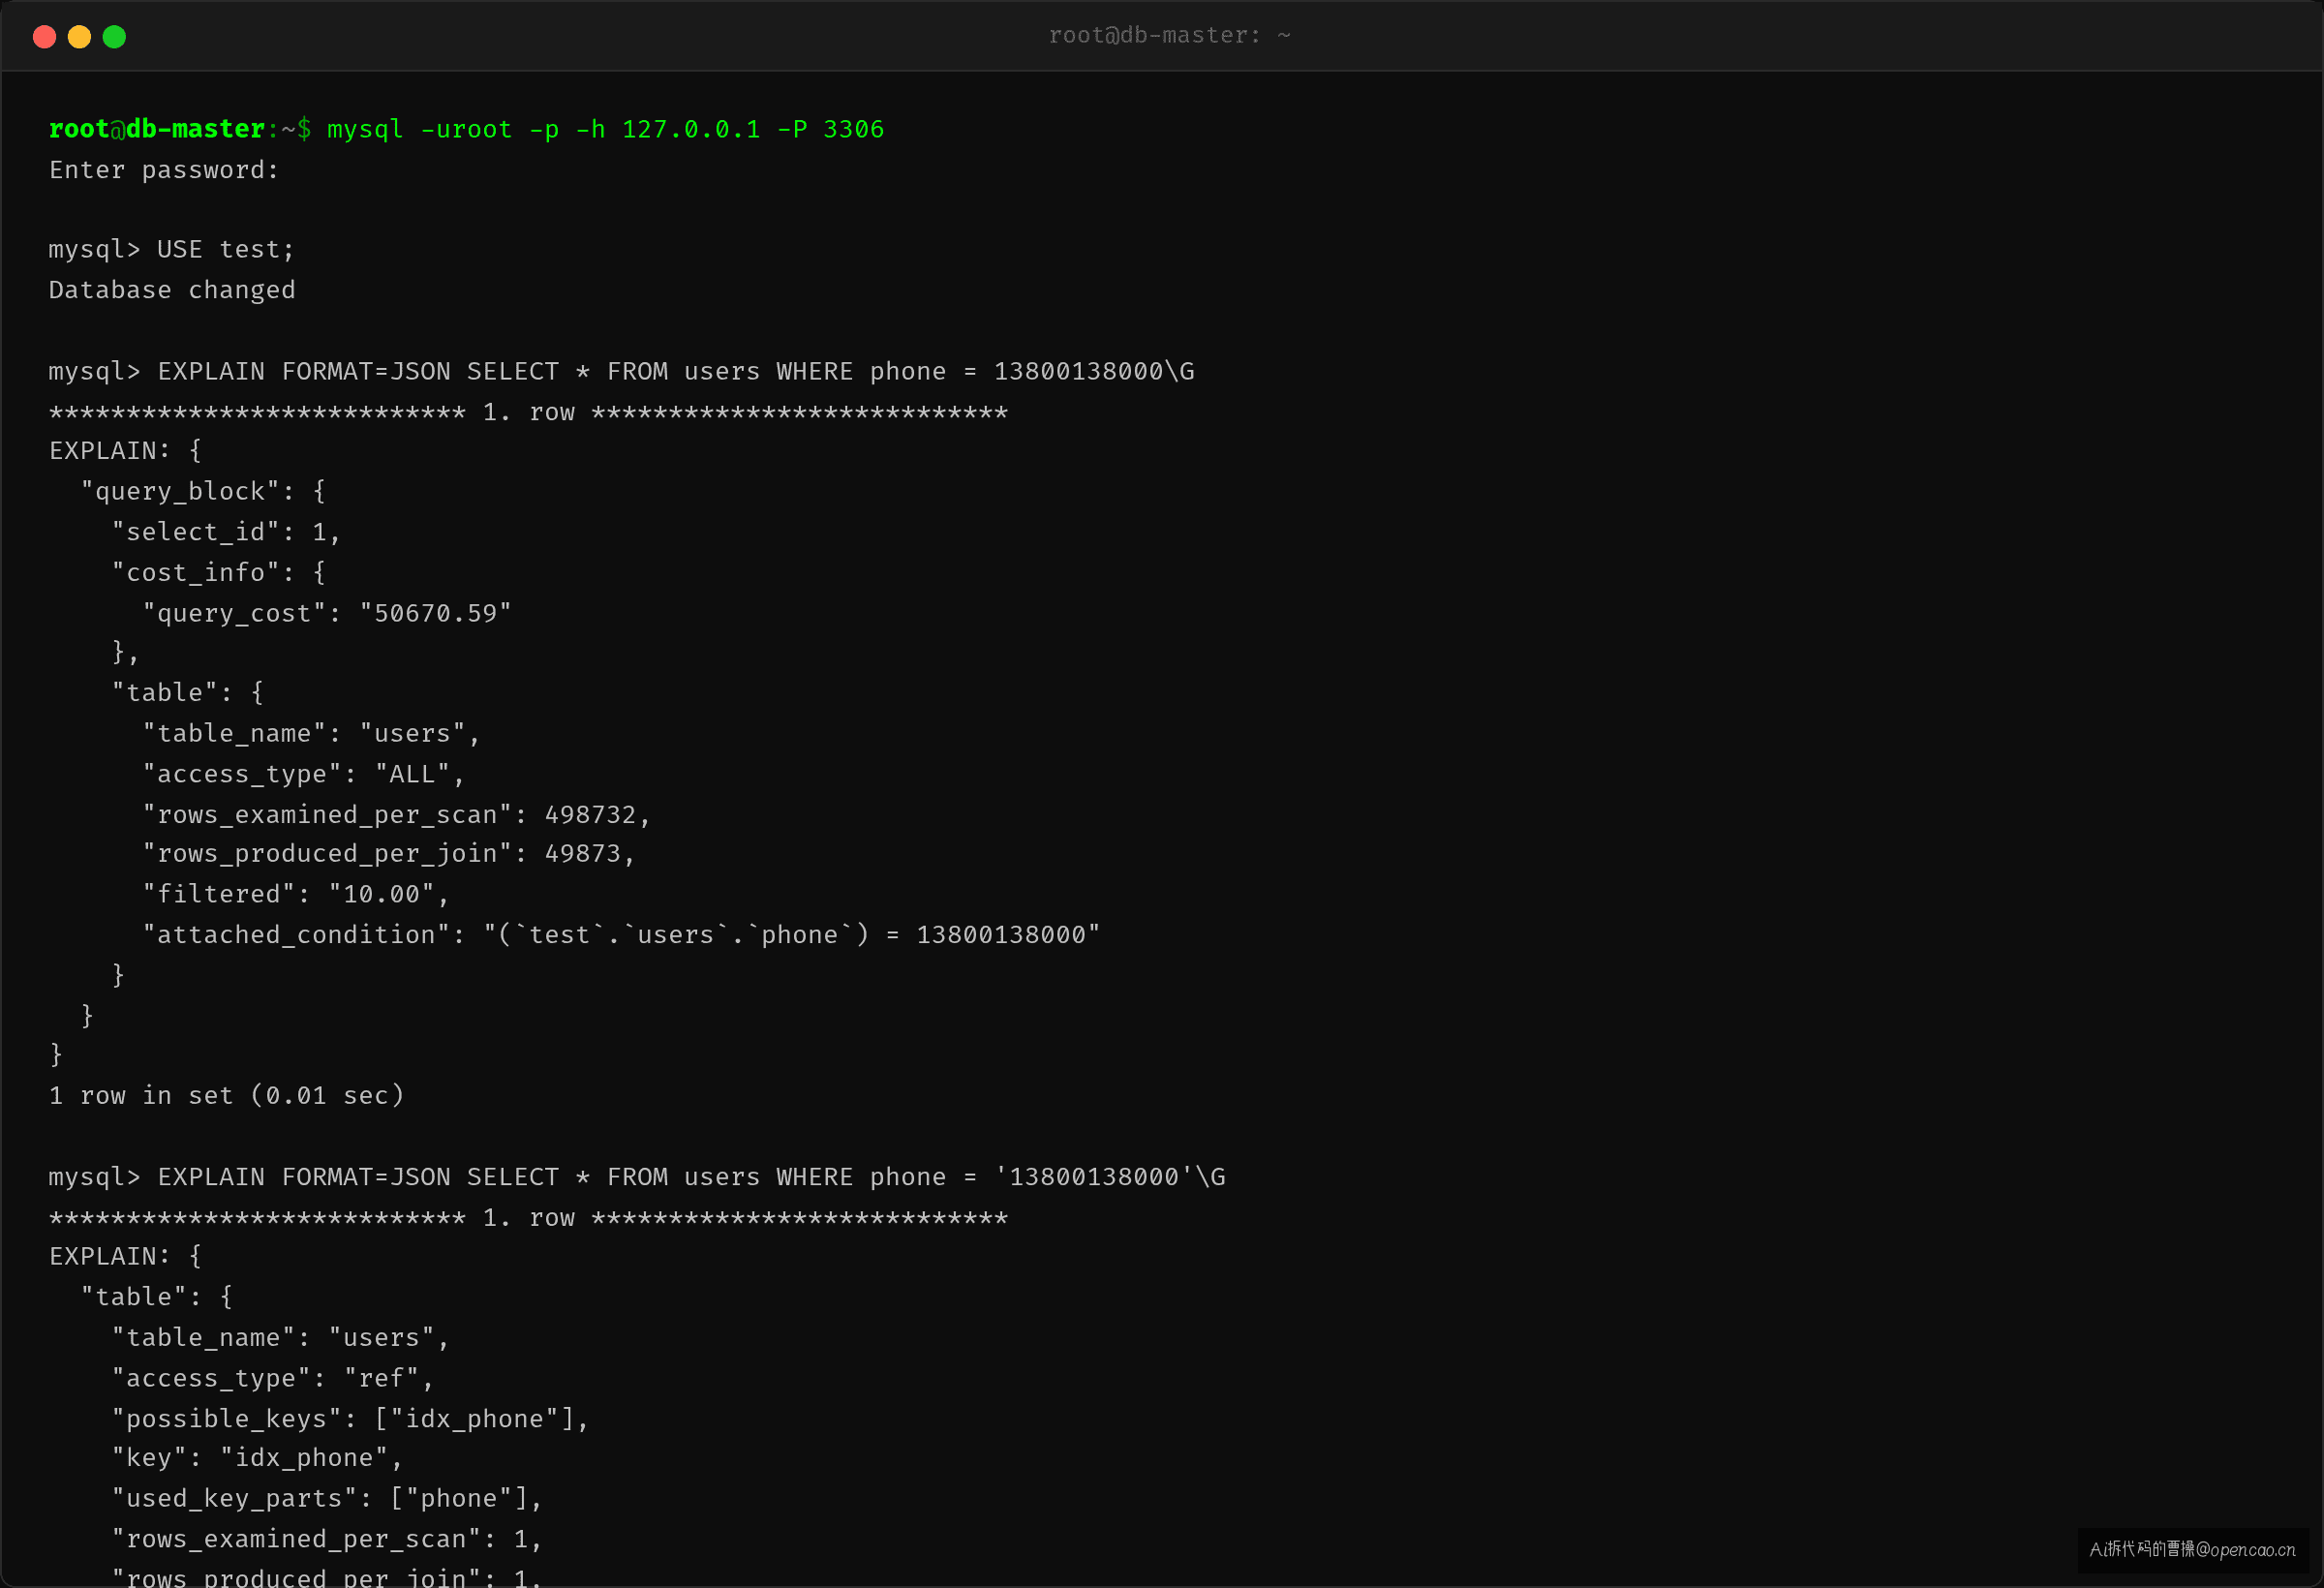Click the "used_key_parts": ["phone"] line
The image size is (2324, 1588).
click(x=327, y=1499)
